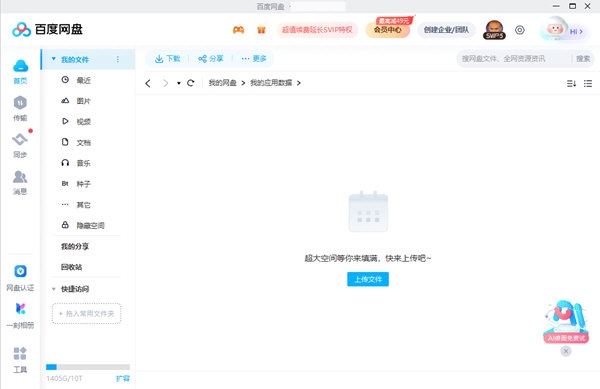This screenshot has width=600, height=389.
Task: Click the game controller icon in header
Action: point(238,30)
